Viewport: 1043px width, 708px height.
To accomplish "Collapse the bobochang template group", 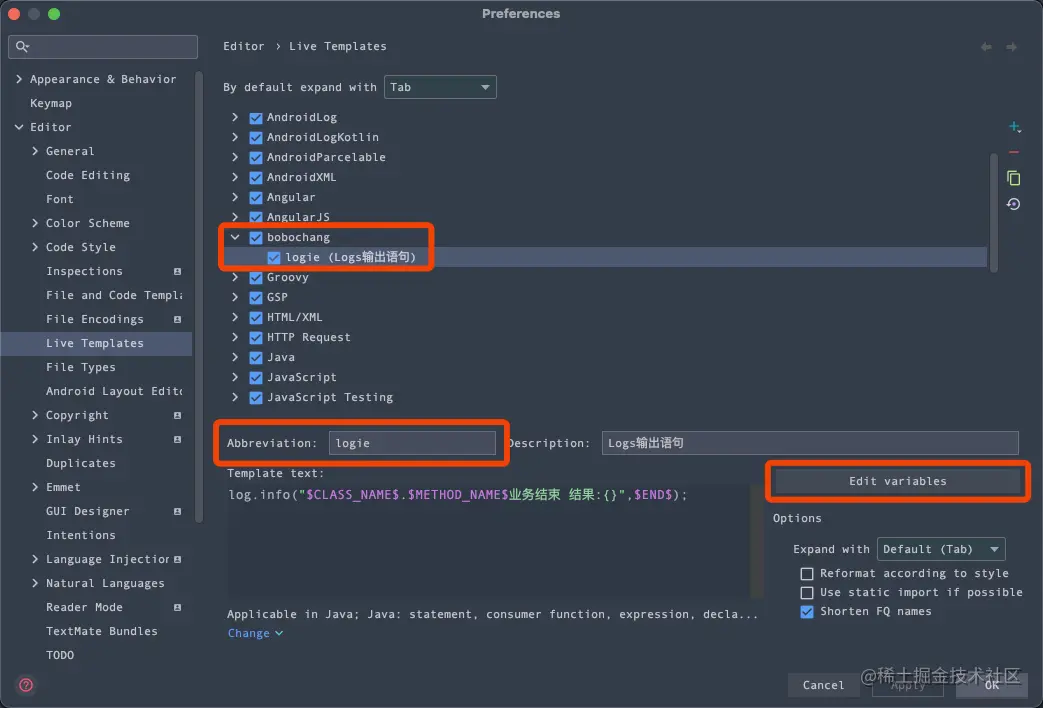I will [x=235, y=237].
